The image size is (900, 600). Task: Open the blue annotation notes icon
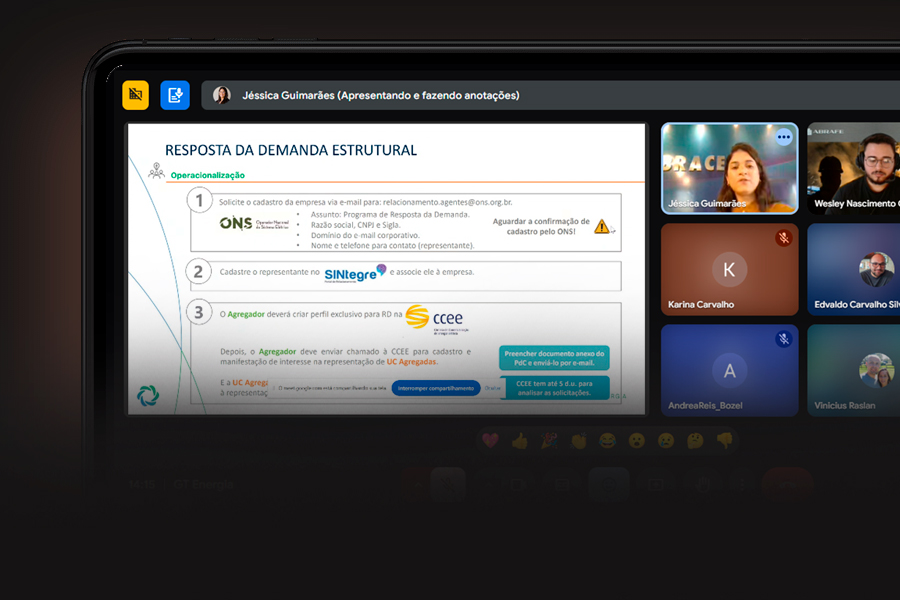coord(175,95)
